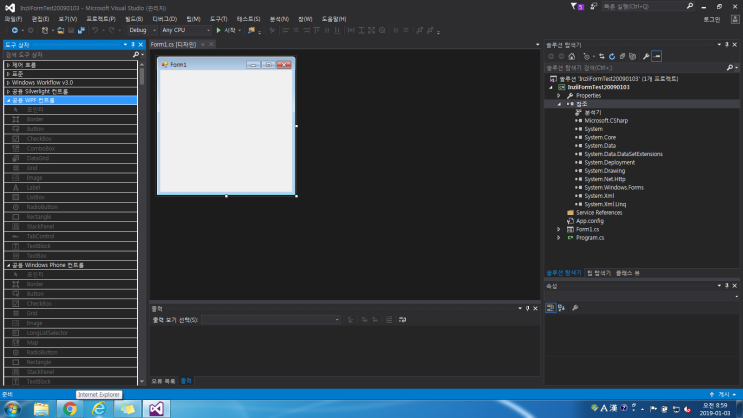
Task: Toggle the Preview Selected Items button in Solution Explorer
Action: (657, 56)
